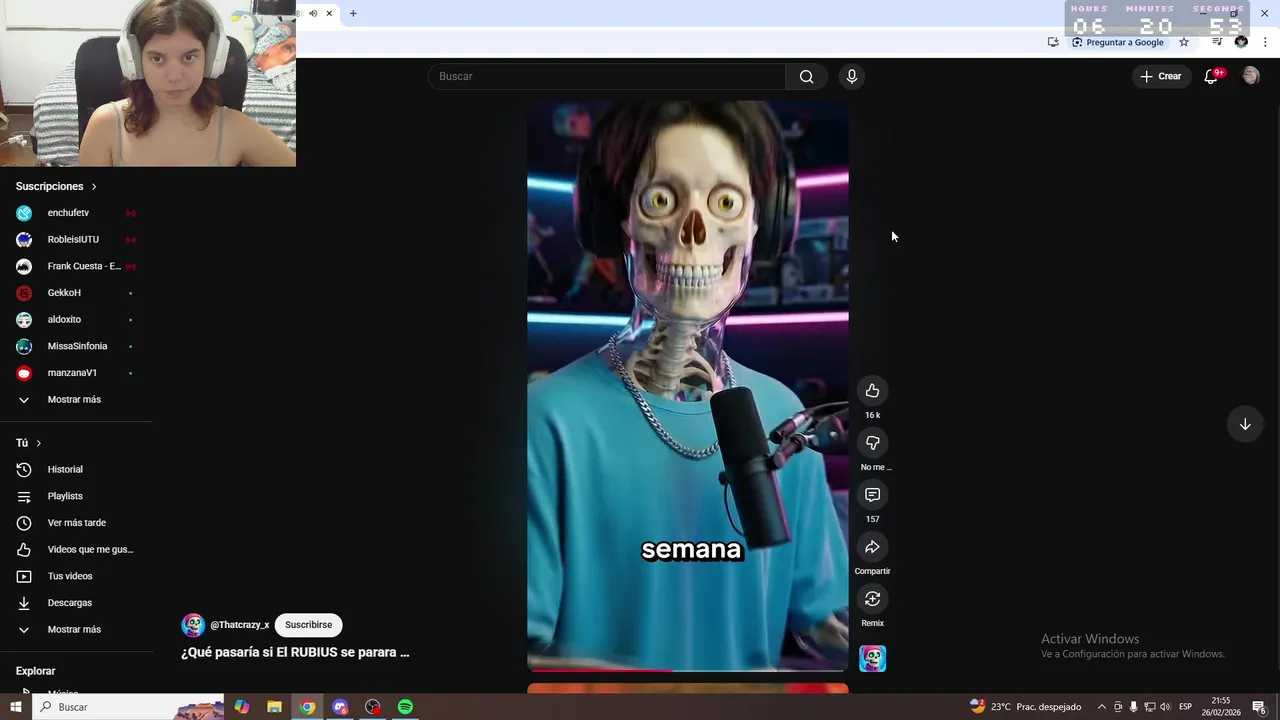
Task: Like the Short with thumbs up
Action: (x=872, y=391)
